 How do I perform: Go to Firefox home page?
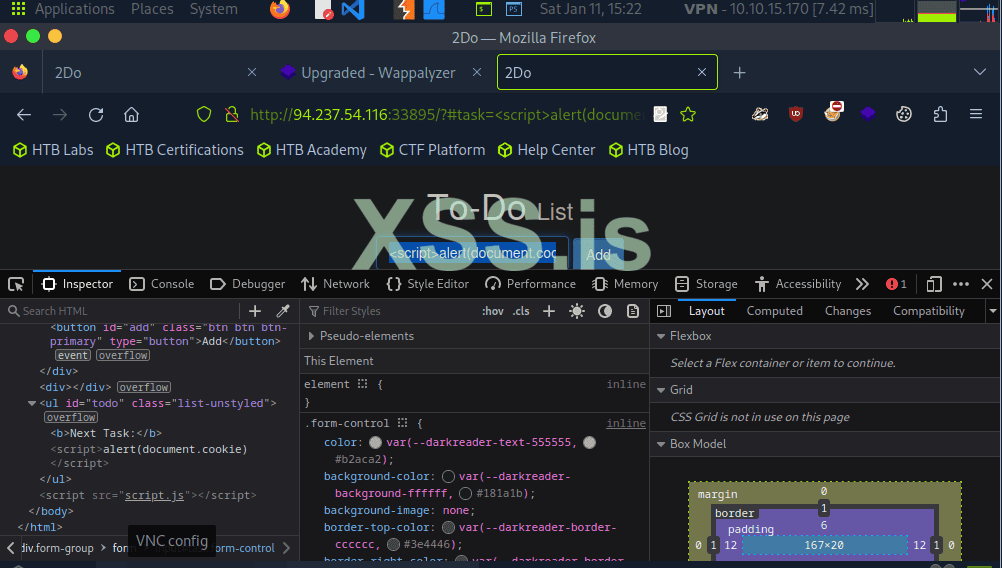(132, 114)
